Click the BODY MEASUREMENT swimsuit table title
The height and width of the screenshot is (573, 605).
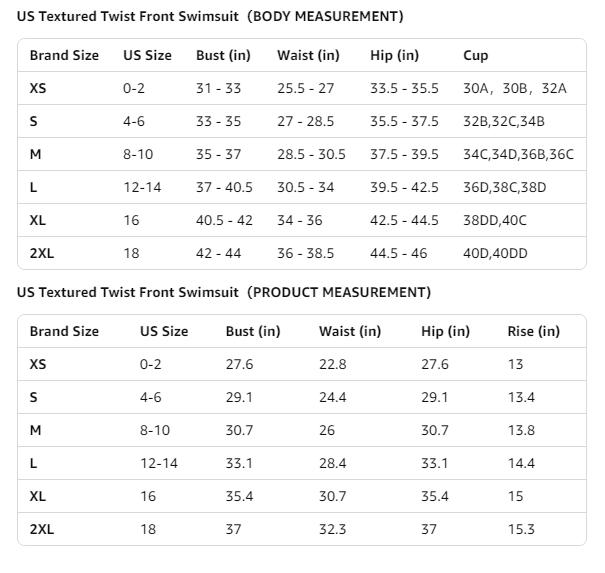210,17
